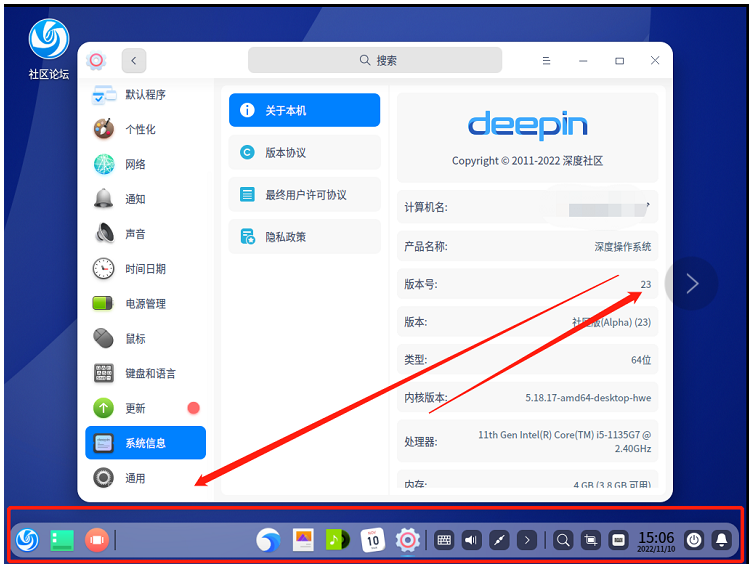
Task: Click the kernel version 5.18.17-amd64-desktop-hwe
Action: click(588, 397)
